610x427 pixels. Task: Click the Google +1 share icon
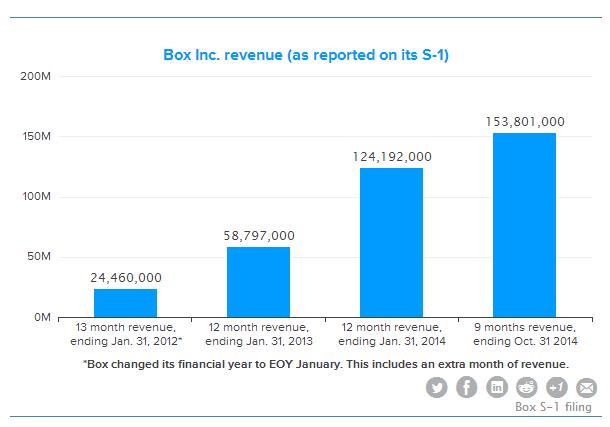(x=557, y=387)
